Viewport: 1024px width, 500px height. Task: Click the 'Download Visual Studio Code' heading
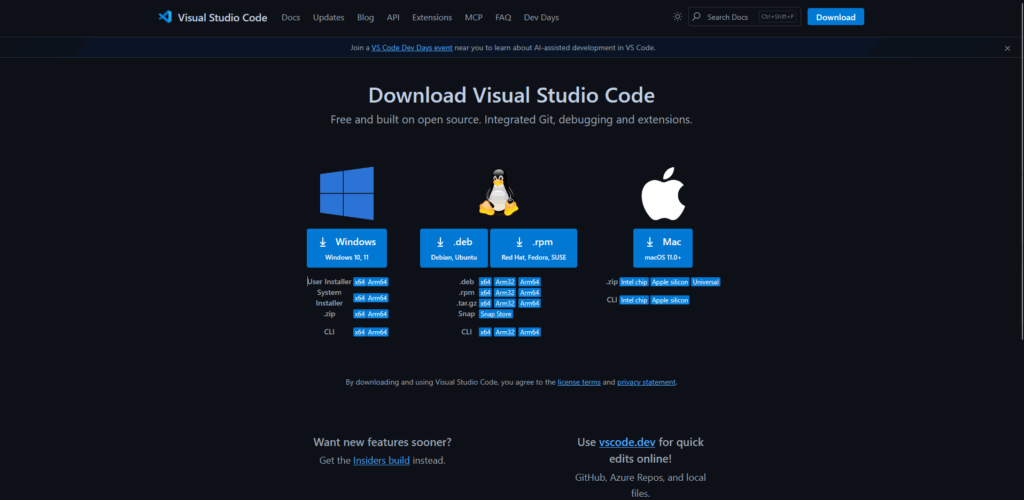[x=511, y=95]
